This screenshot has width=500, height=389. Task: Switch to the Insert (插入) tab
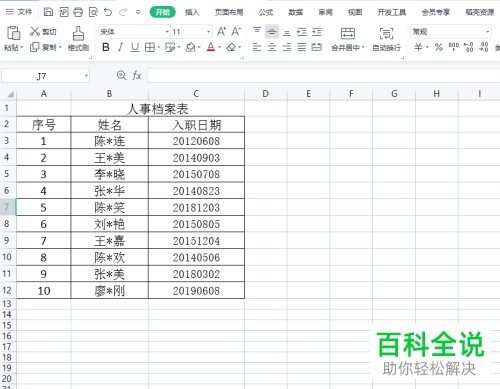tap(192, 12)
